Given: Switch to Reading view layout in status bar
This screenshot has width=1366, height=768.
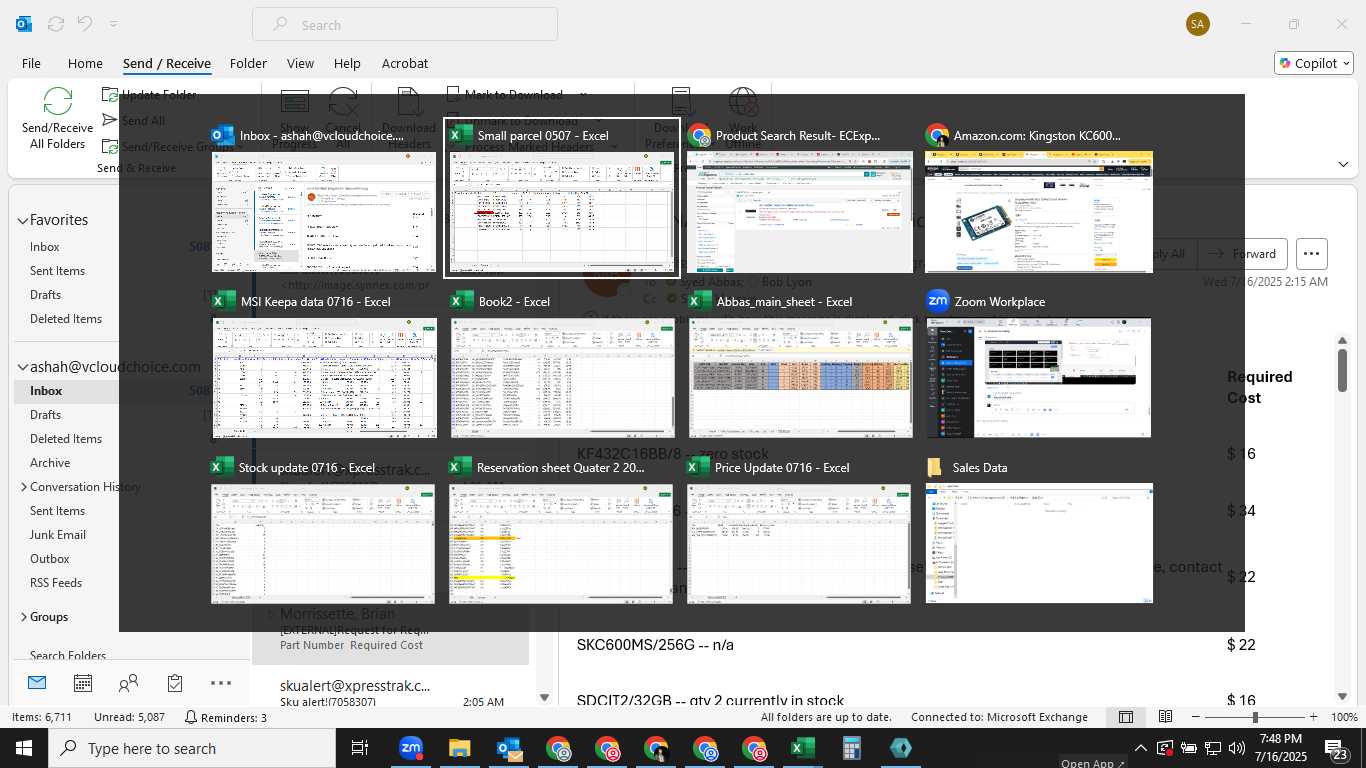Looking at the screenshot, I should click(x=1165, y=717).
